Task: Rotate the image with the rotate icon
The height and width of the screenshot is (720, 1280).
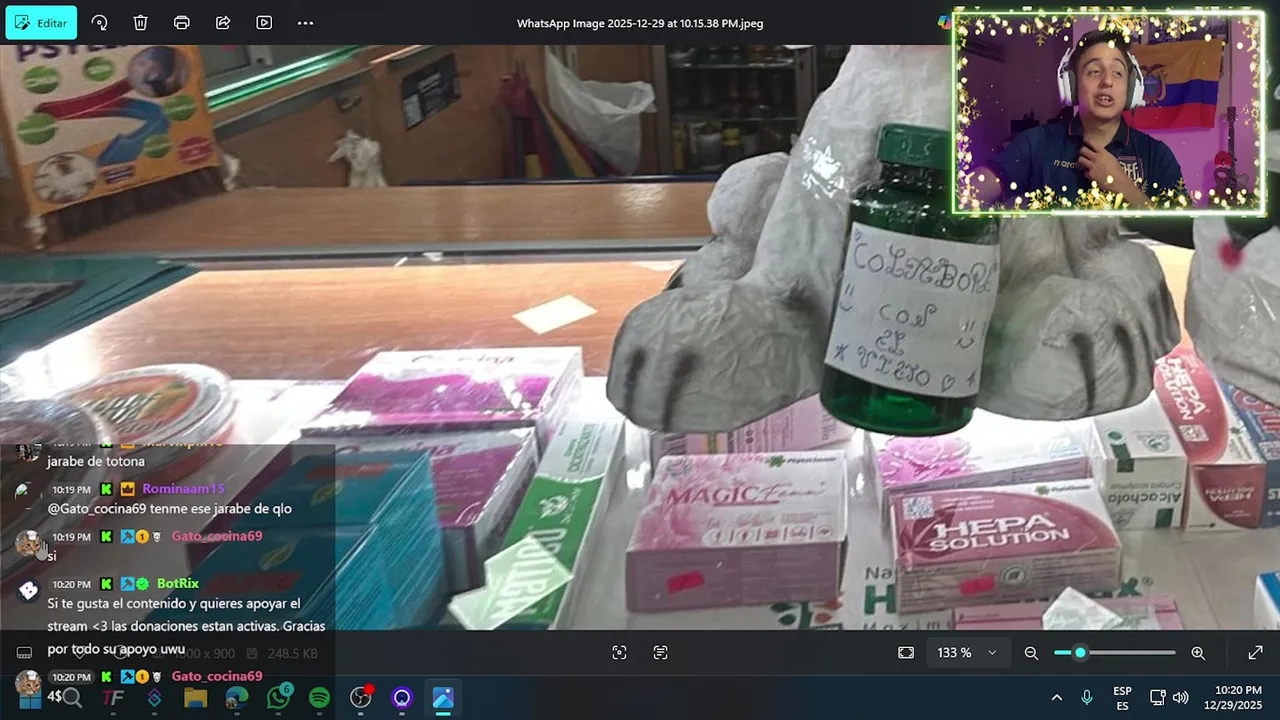Action: click(99, 23)
